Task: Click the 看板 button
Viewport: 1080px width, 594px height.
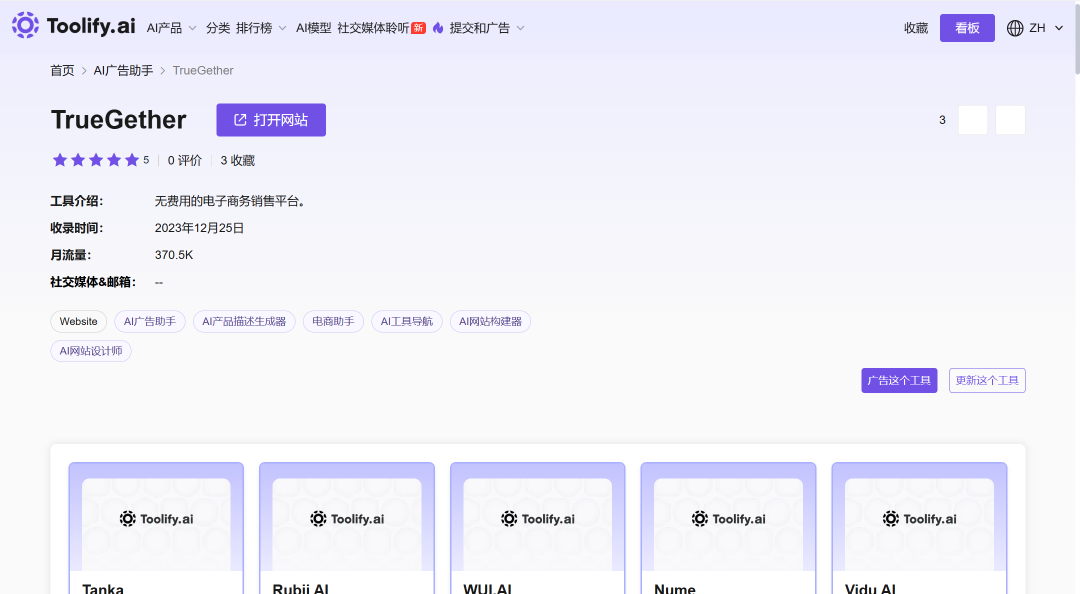Action: tap(967, 28)
